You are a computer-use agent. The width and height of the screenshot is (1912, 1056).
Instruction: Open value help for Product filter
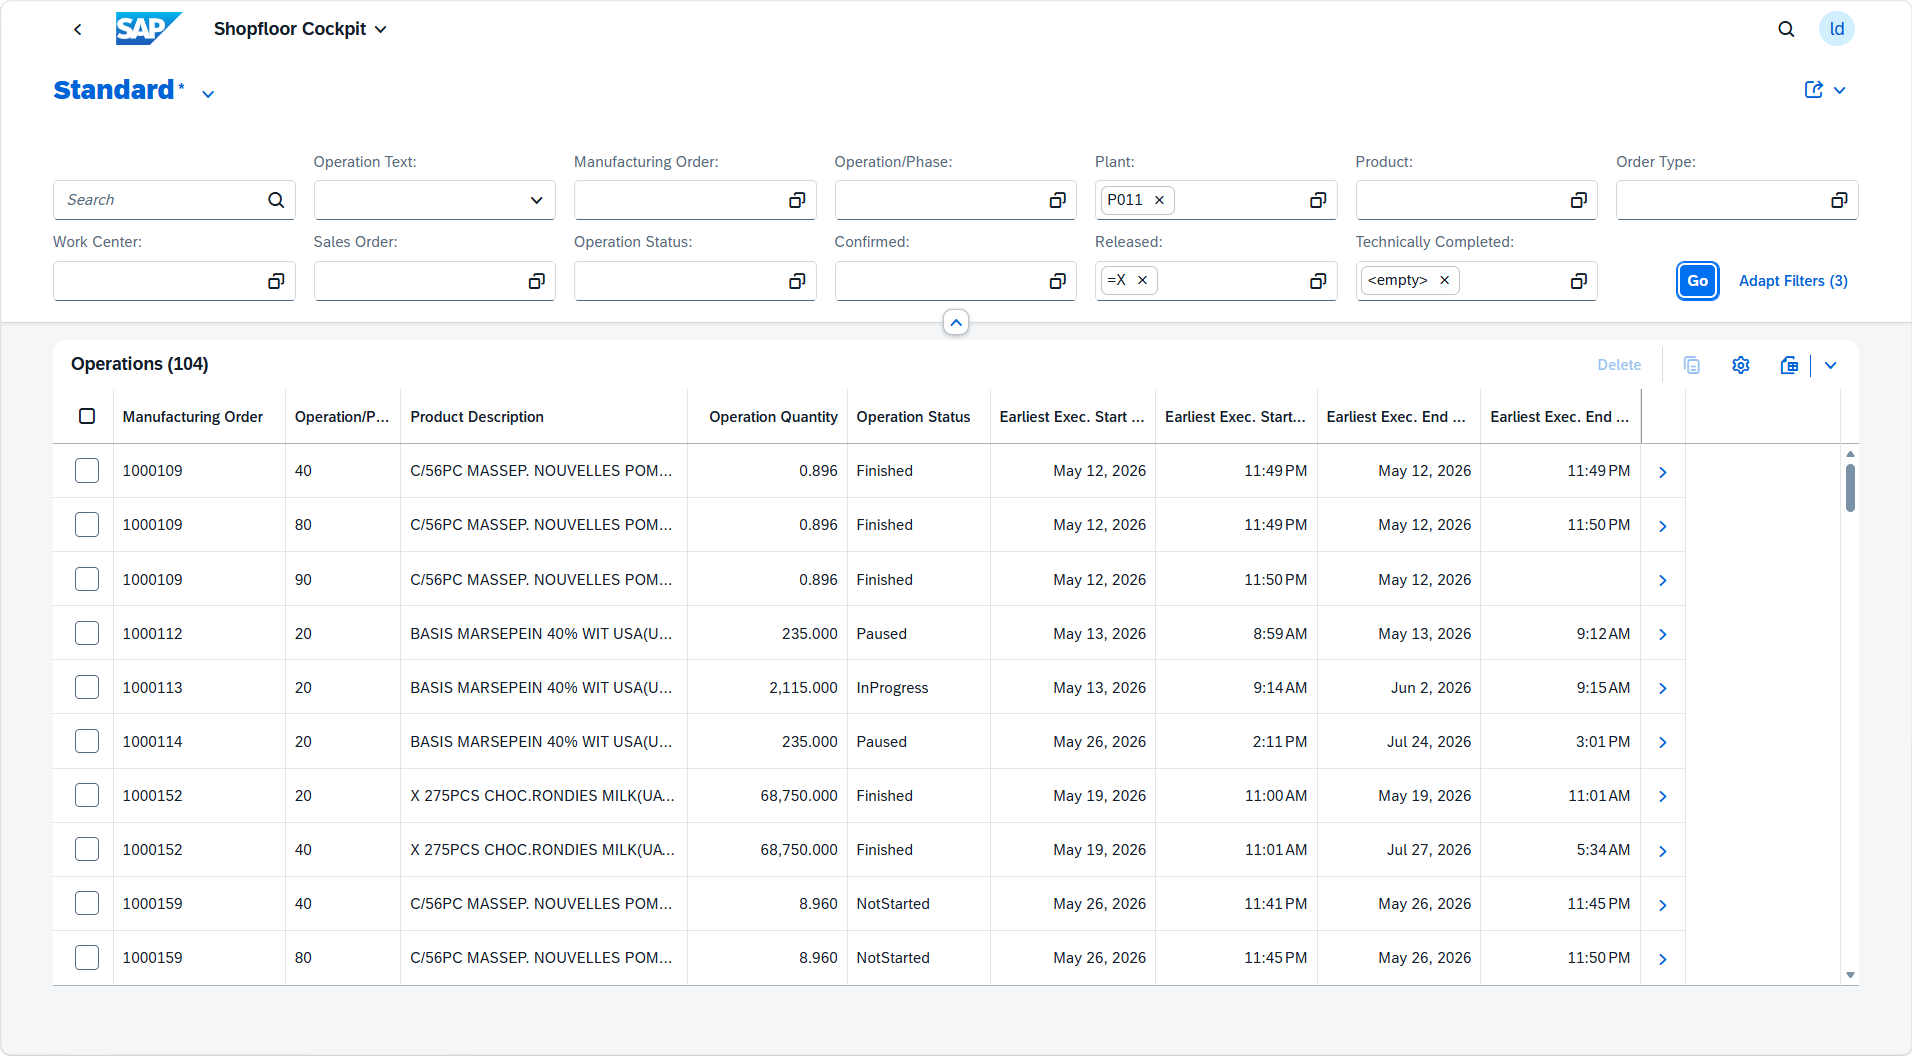click(1579, 200)
